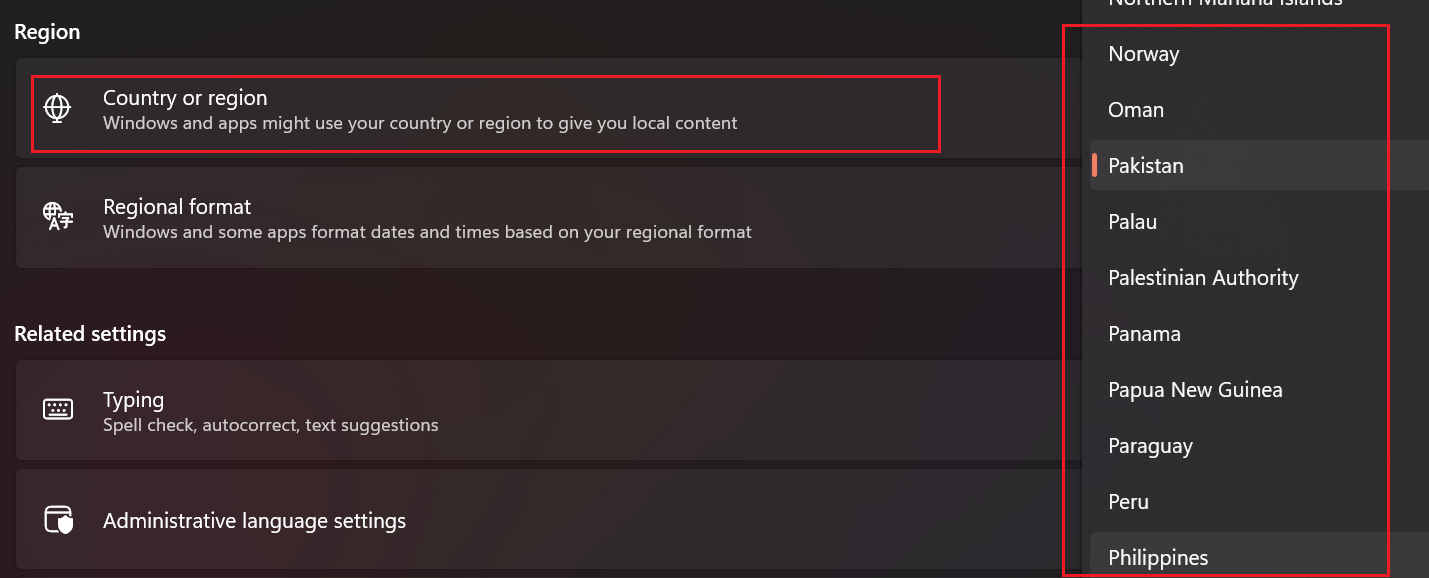The image size is (1429, 578).
Task: Click the keyboard icon beside Typing
Action: pyautogui.click(x=58, y=409)
